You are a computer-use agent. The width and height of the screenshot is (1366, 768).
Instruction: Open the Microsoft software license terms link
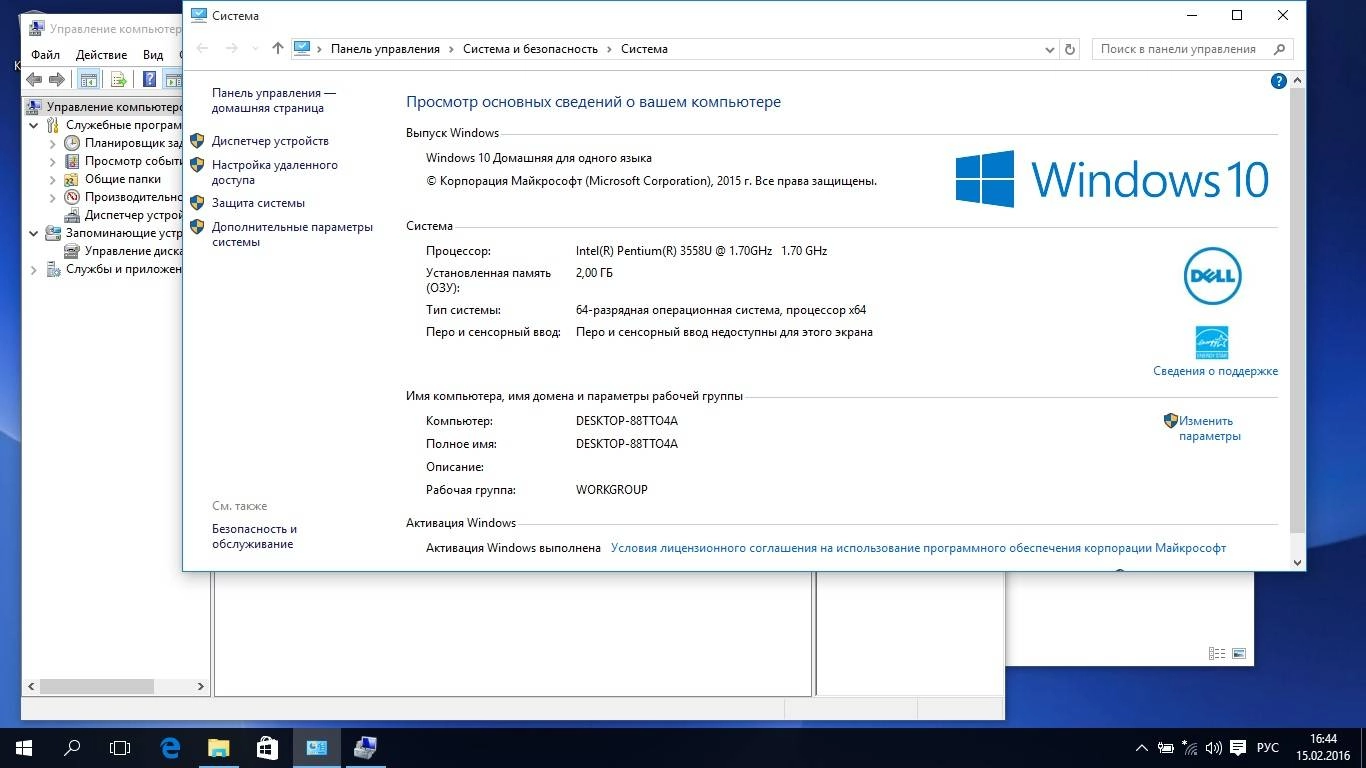tap(918, 548)
